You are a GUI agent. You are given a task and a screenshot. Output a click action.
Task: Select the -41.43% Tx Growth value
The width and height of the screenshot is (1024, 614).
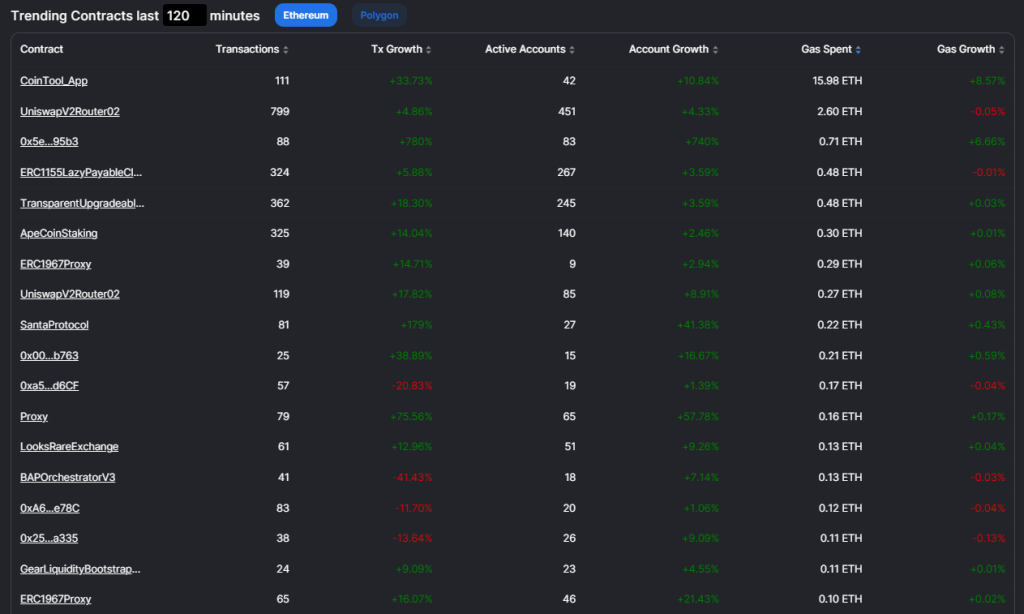(412, 477)
